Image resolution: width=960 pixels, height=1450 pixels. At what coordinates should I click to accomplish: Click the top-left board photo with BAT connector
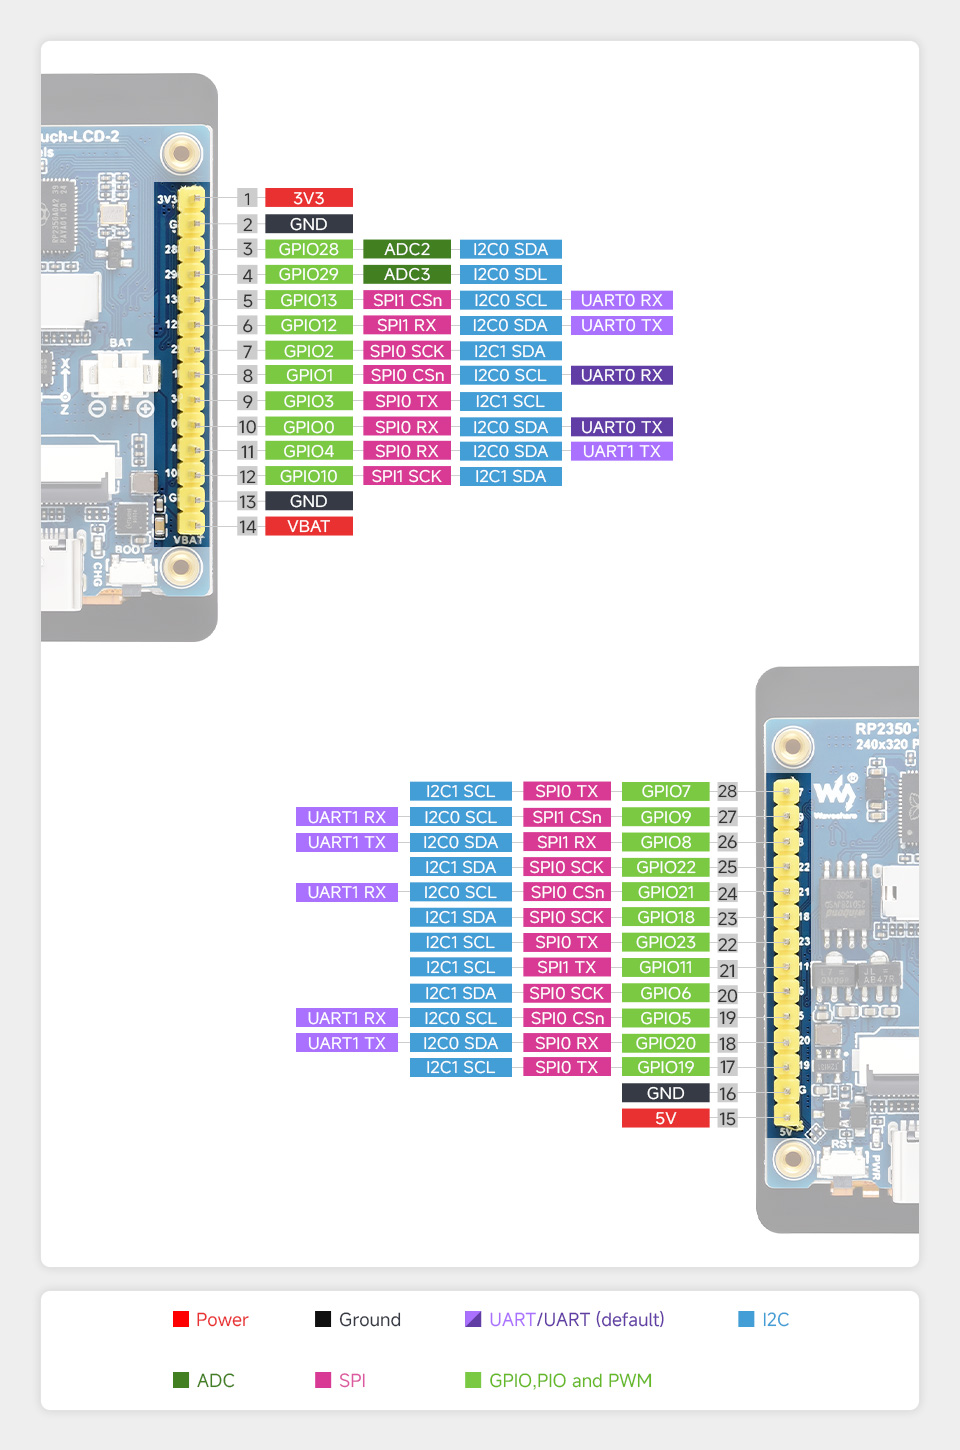(x=129, y=357)
